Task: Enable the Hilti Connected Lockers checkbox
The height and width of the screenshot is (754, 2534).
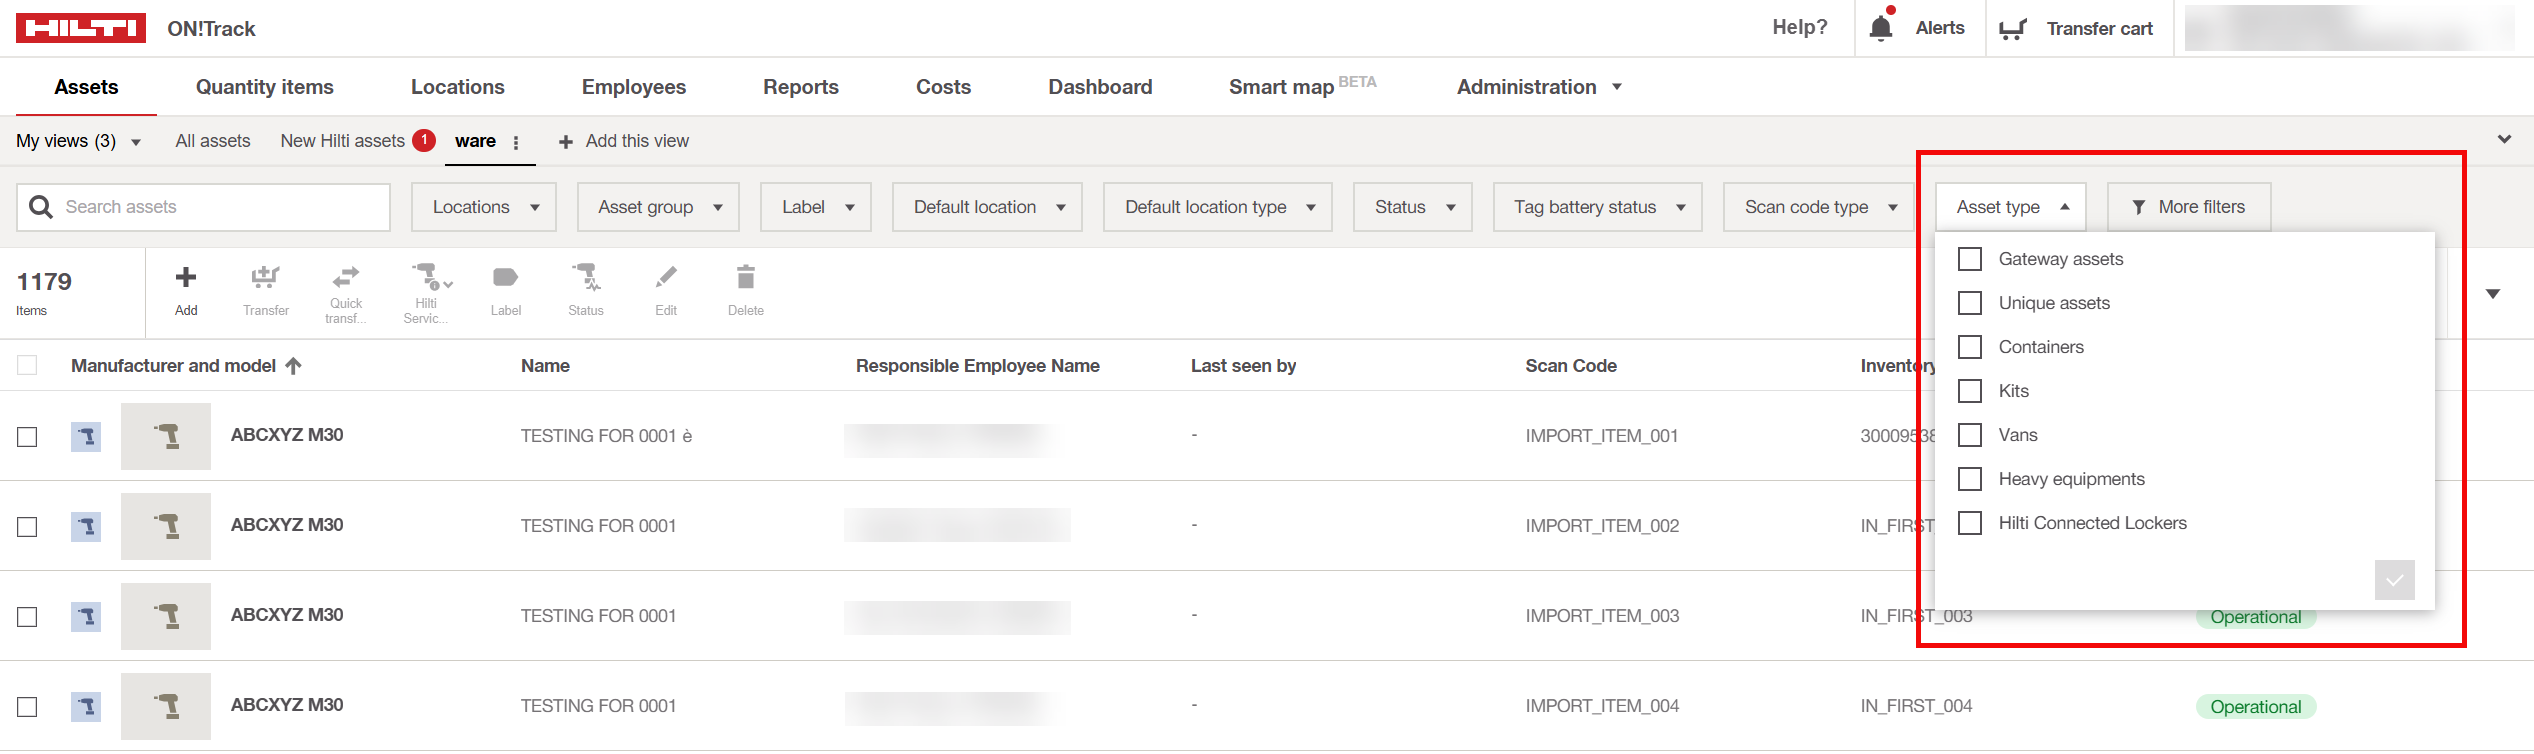Action: point(1969,523)
